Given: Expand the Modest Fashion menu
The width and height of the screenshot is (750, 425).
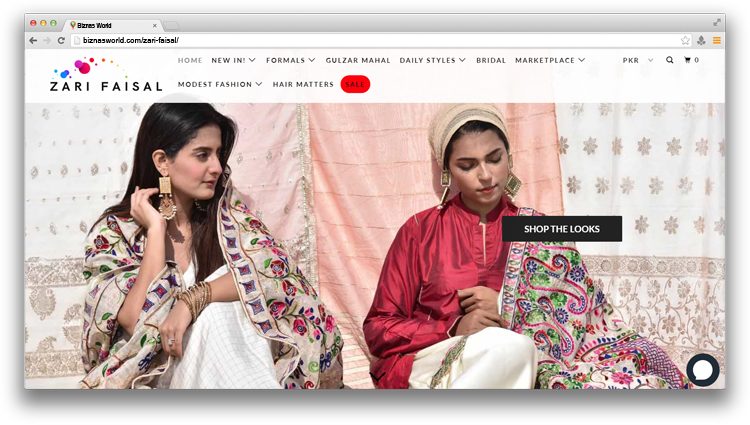Looking at the screenshot, I should click(x=220, y=84).
